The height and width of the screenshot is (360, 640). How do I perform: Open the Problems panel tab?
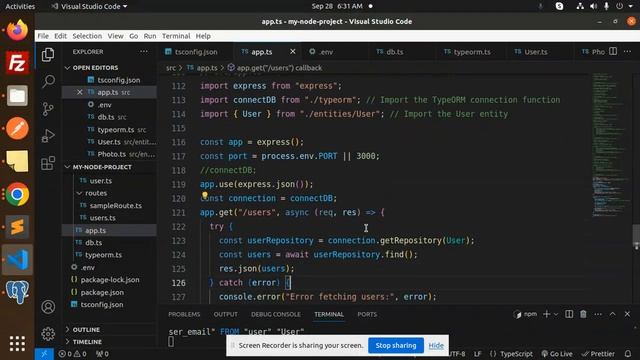click(184, 314)
